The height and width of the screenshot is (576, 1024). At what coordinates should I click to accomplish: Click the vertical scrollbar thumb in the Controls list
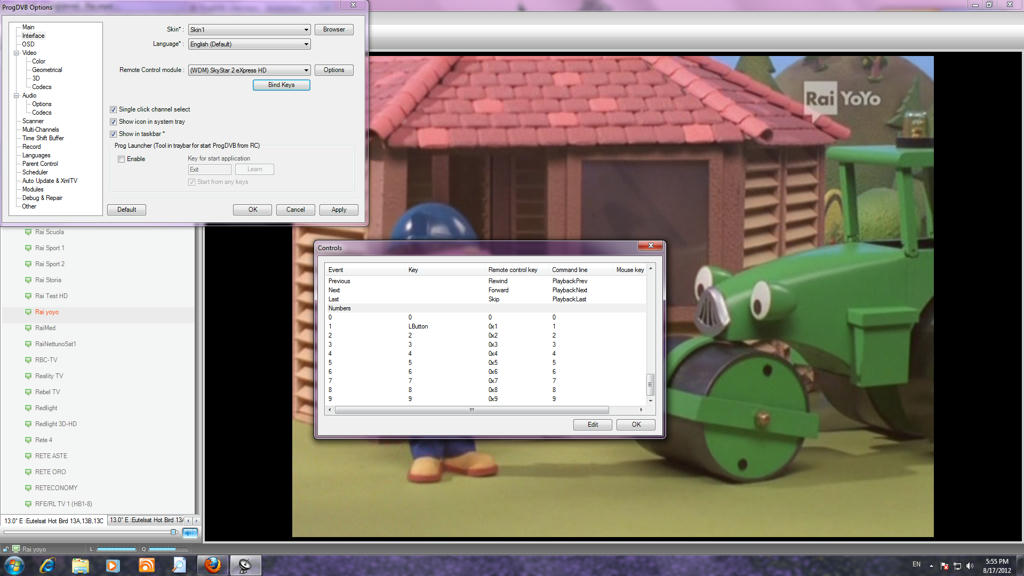click(x=650, y=384)
